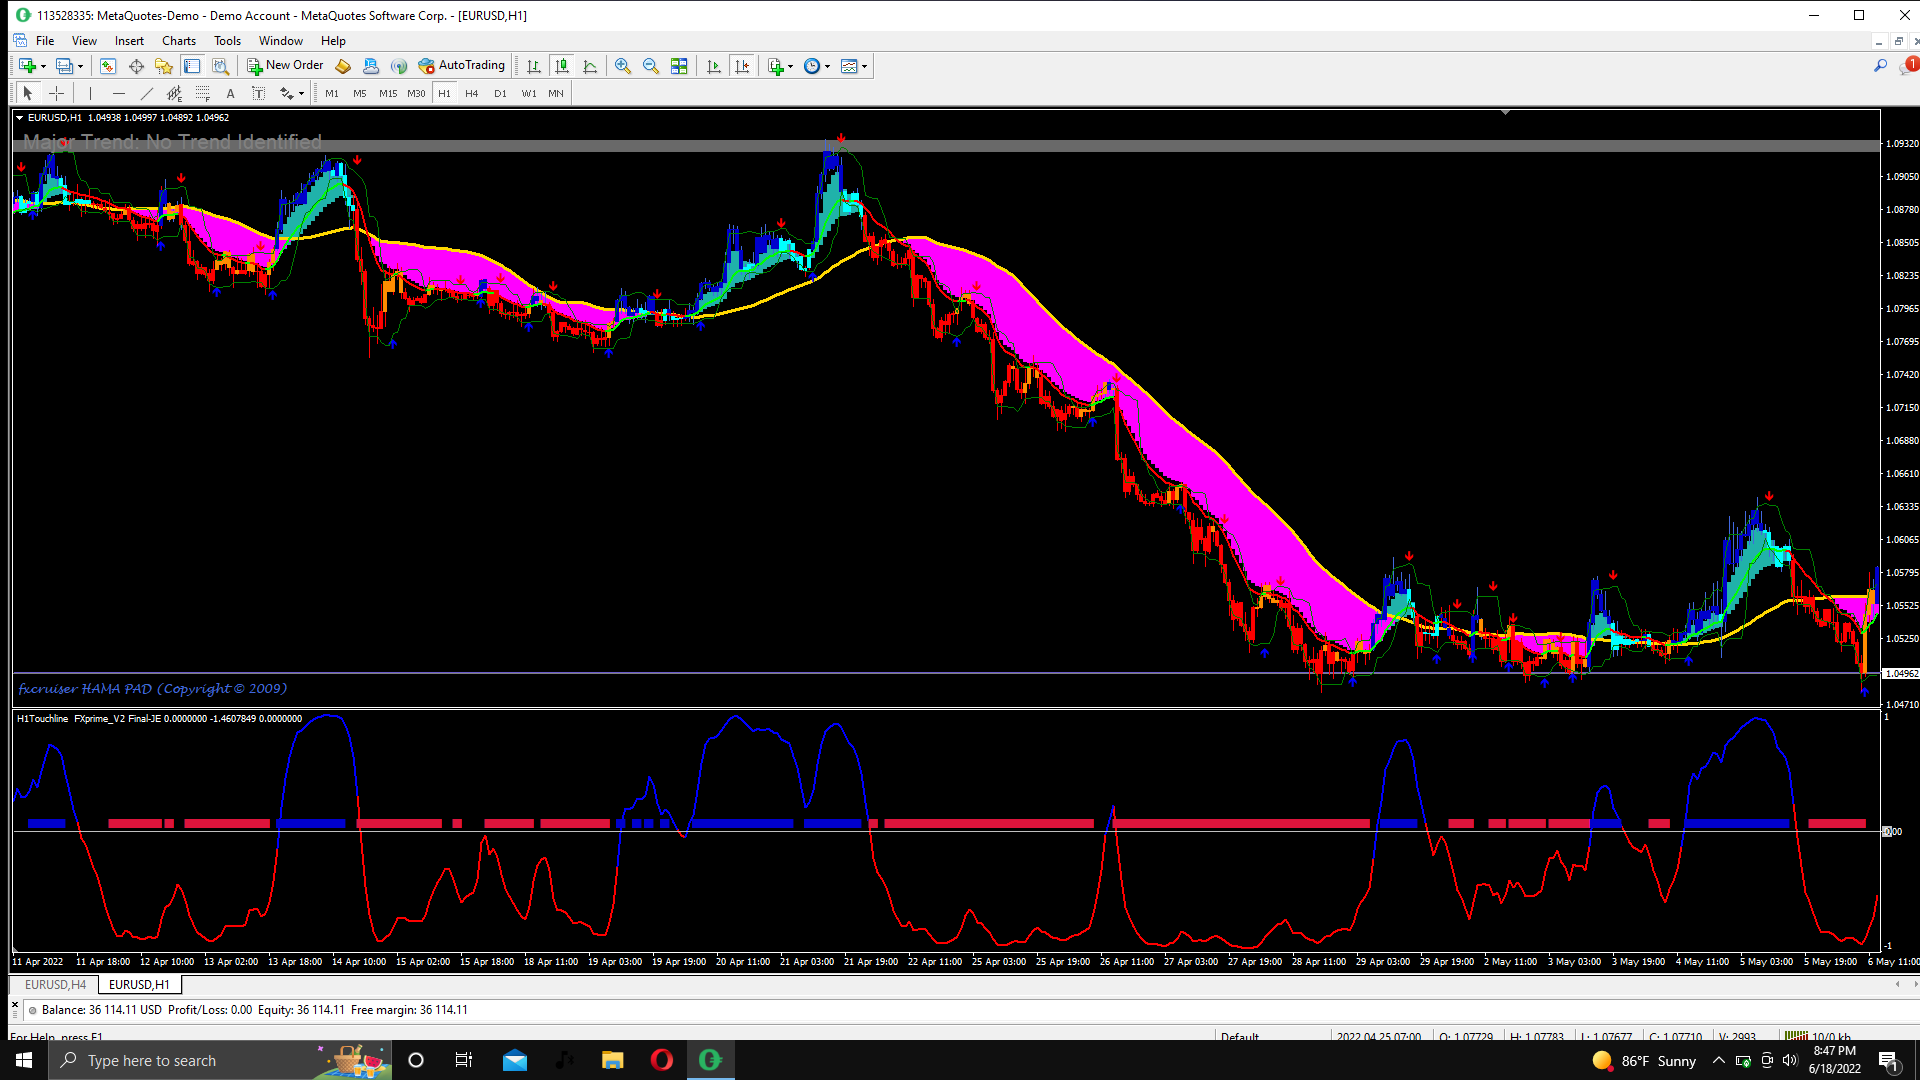Viewport: 1920px width, 1080px height.
Task: Click the Zoom In magnifier icon
Action: pos(622,66)
